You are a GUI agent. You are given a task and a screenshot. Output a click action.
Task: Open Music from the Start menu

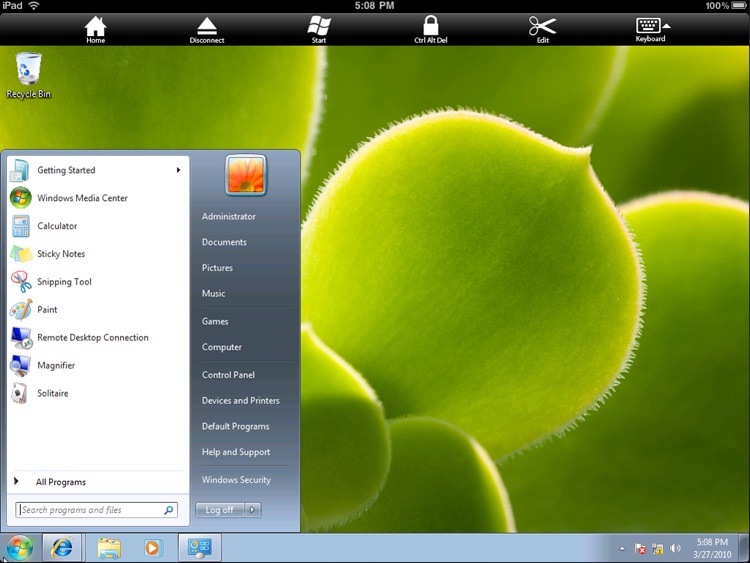pos(213,293)
